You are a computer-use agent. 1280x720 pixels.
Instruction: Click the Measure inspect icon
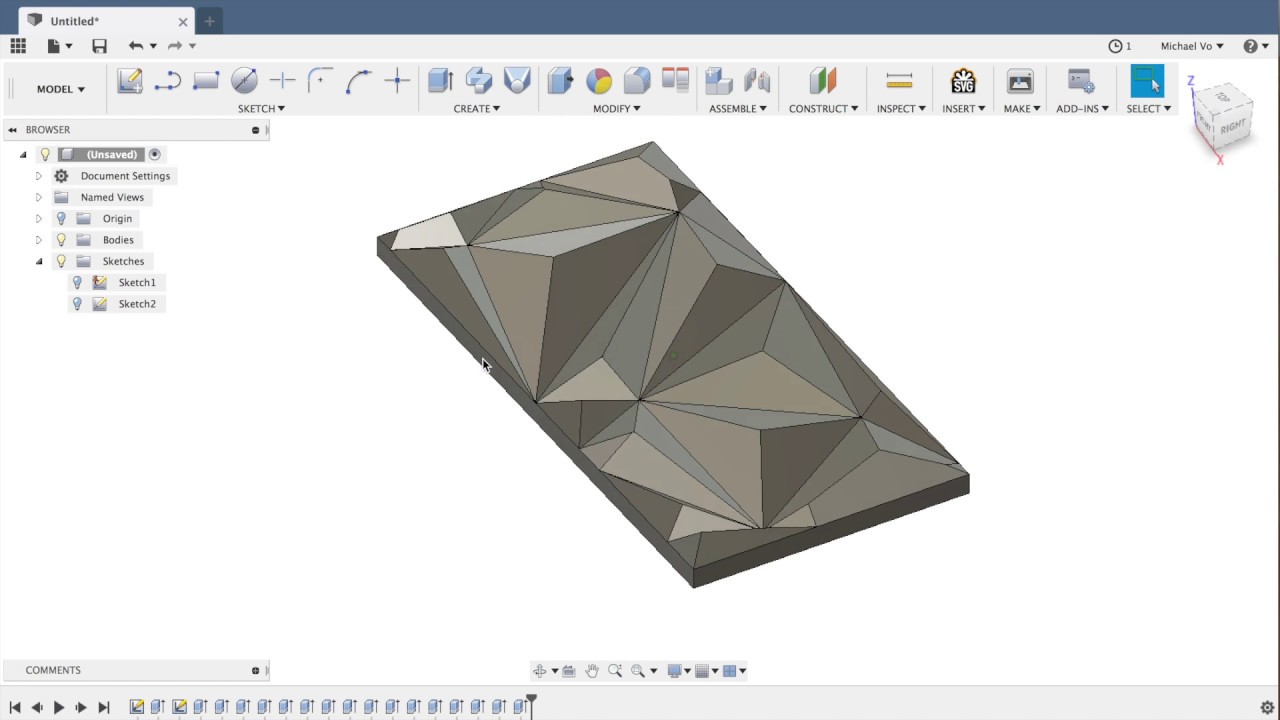(x=899, y=81)
